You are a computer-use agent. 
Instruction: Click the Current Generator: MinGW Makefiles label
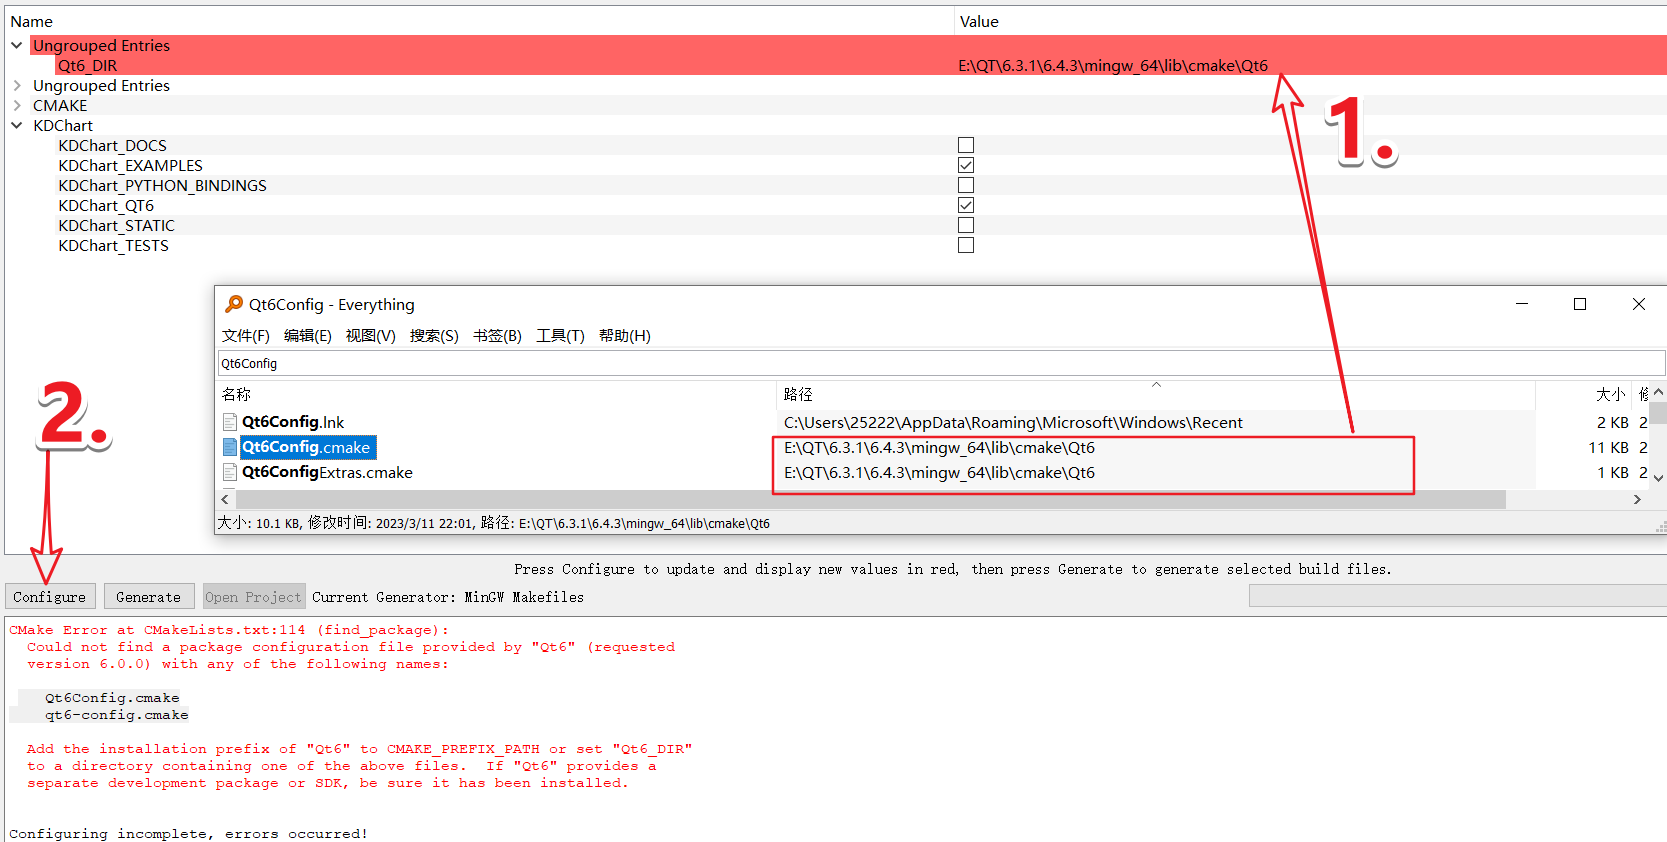pos(448,597)
